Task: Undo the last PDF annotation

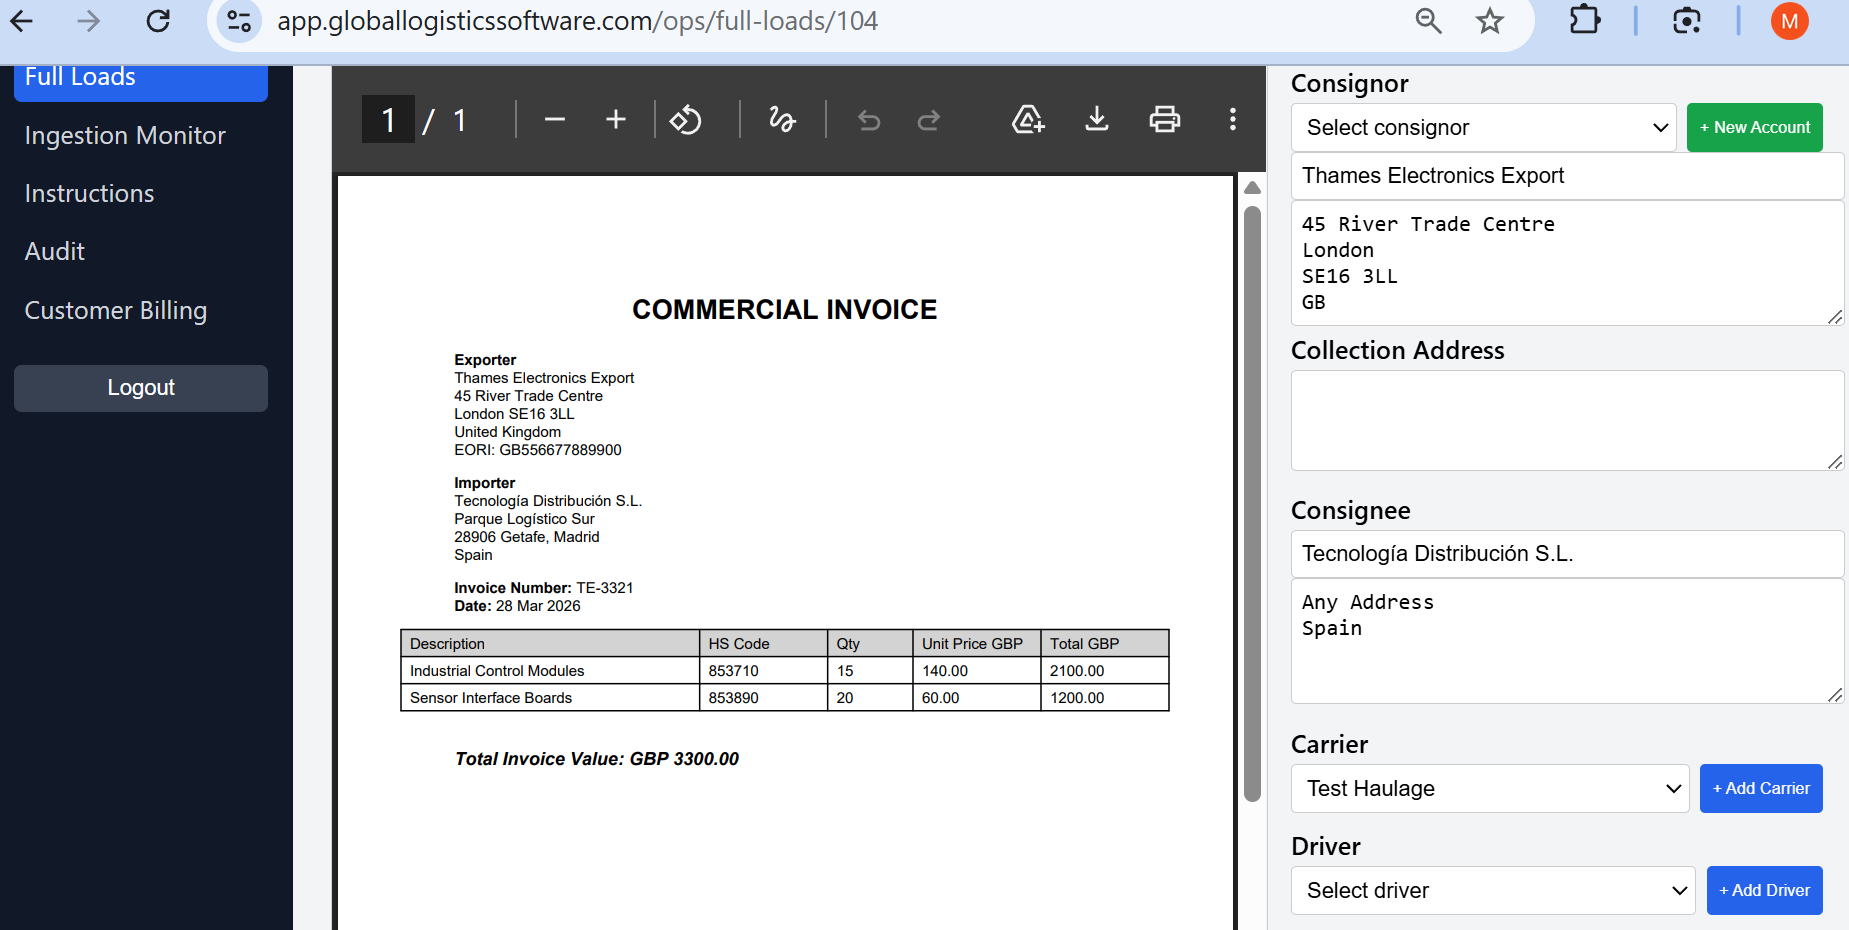Action: pyautogui.click(x=869, y=120)
